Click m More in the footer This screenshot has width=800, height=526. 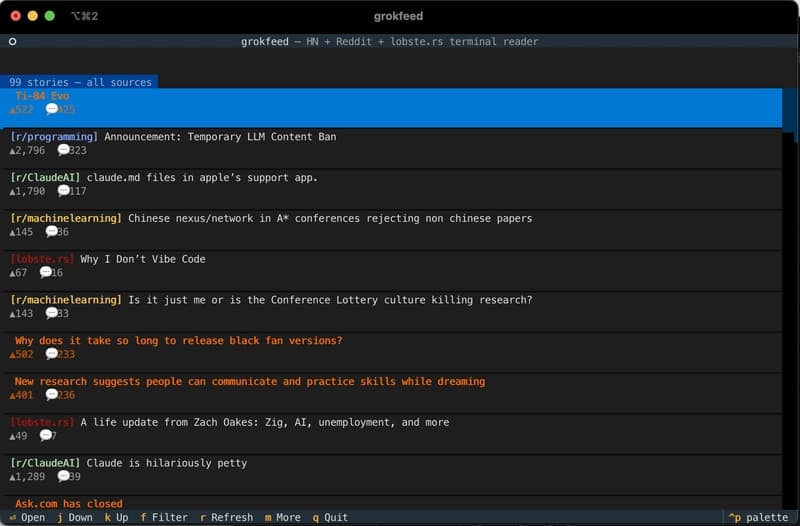point(283,517)
